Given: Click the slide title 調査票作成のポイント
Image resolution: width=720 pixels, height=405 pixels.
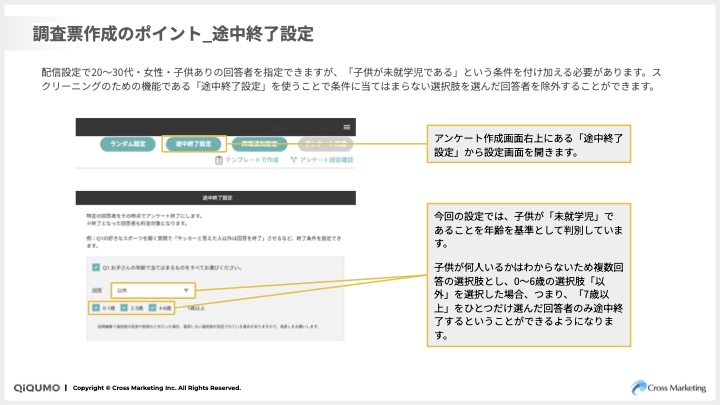Looking at the screenshot, I should pyautogui.click(x=173, y=35).
